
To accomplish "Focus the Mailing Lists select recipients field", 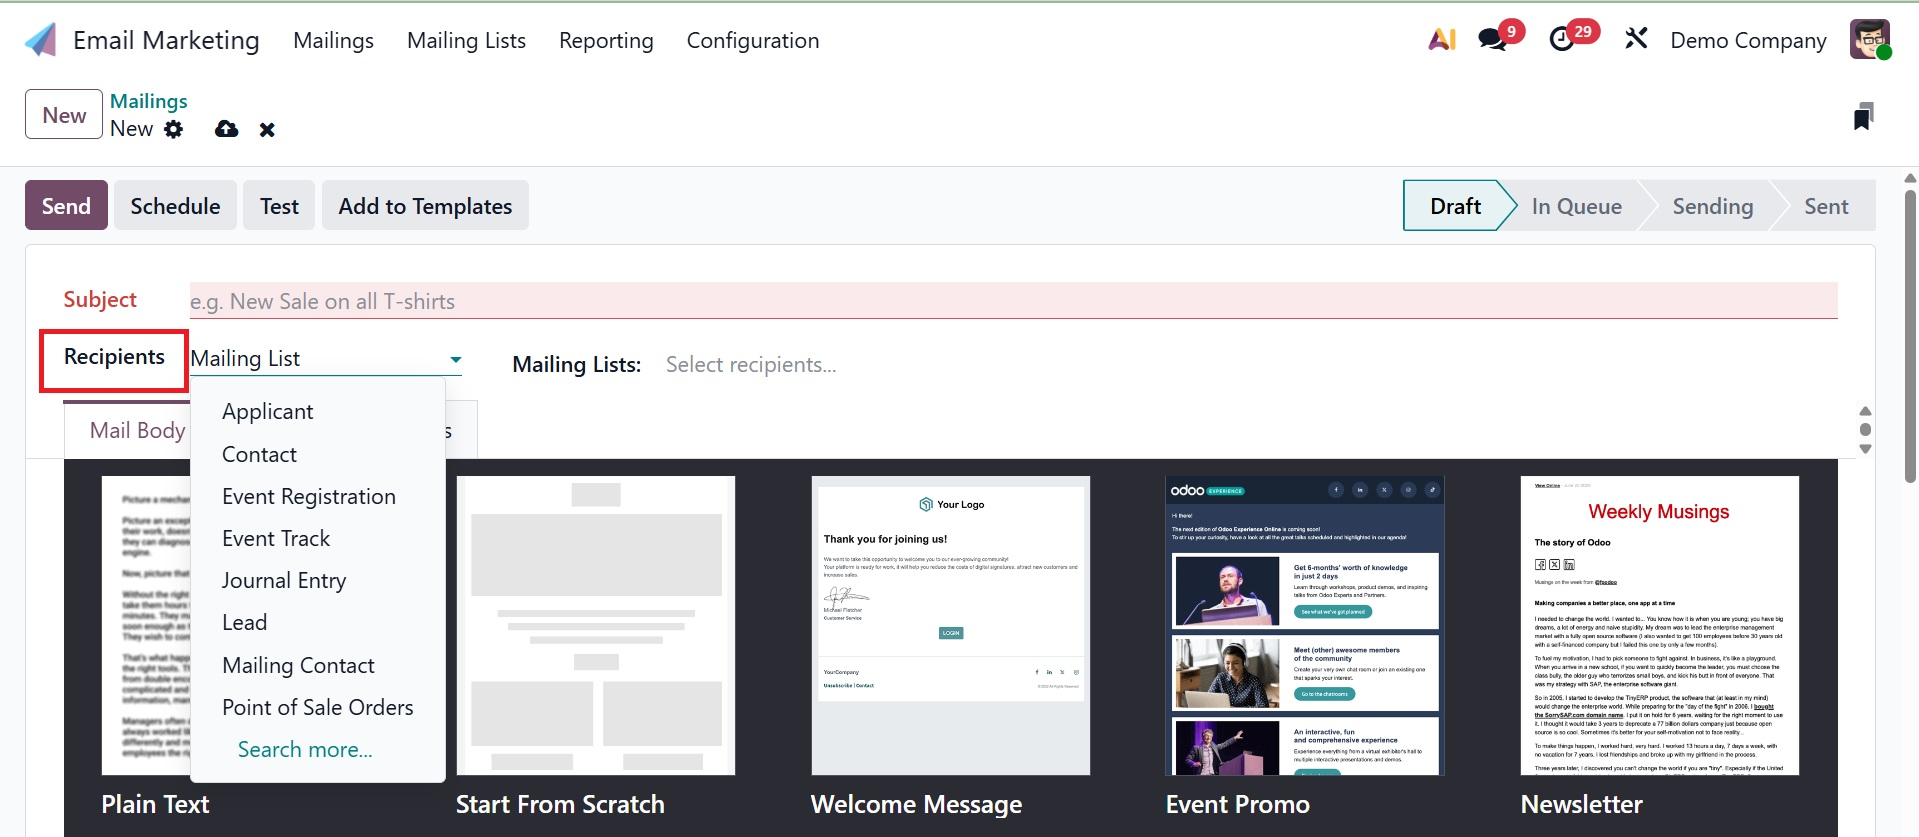I will pos(751,365).
